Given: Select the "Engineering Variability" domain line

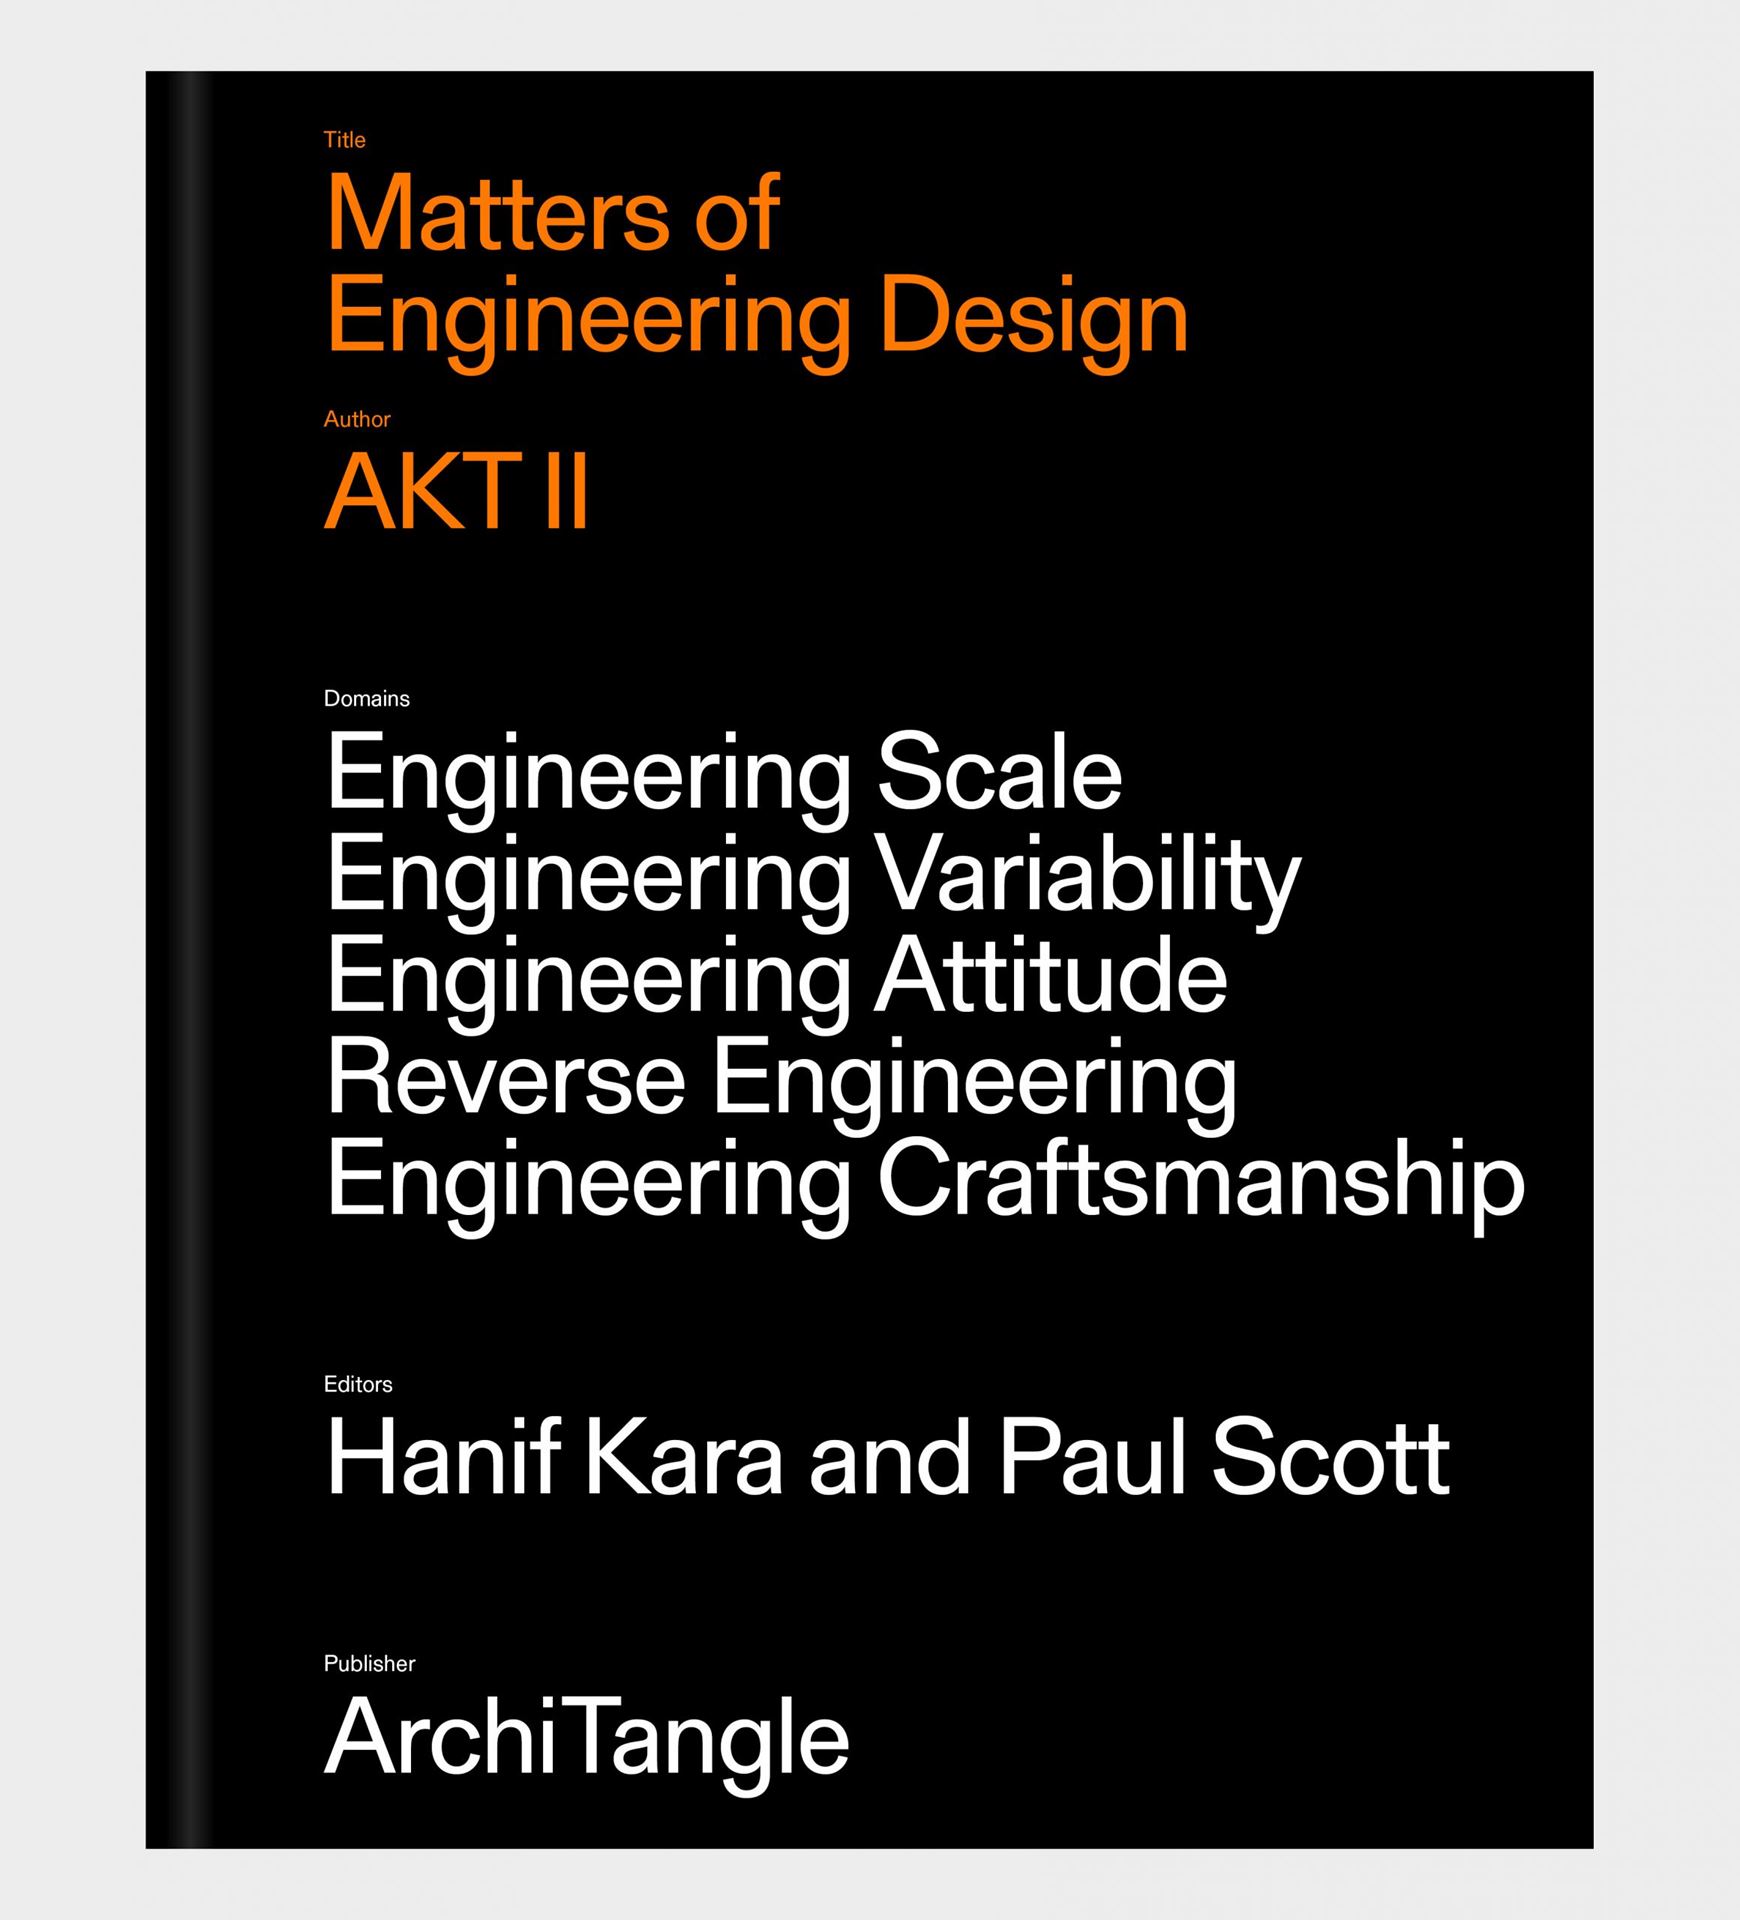Looking at the screenshot, I should pos(813,877).
